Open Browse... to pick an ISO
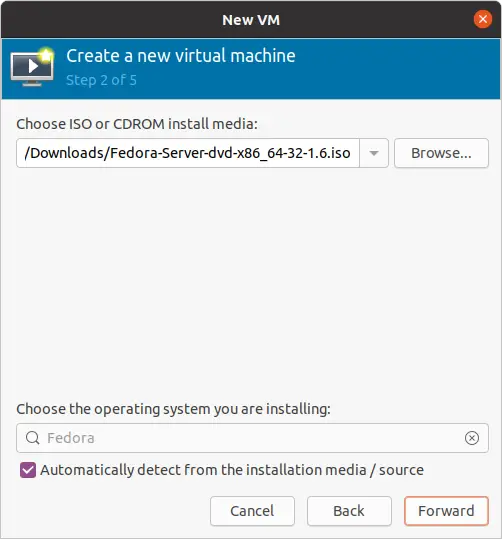Viewport: 502px width, 539px height. [441, 153]
